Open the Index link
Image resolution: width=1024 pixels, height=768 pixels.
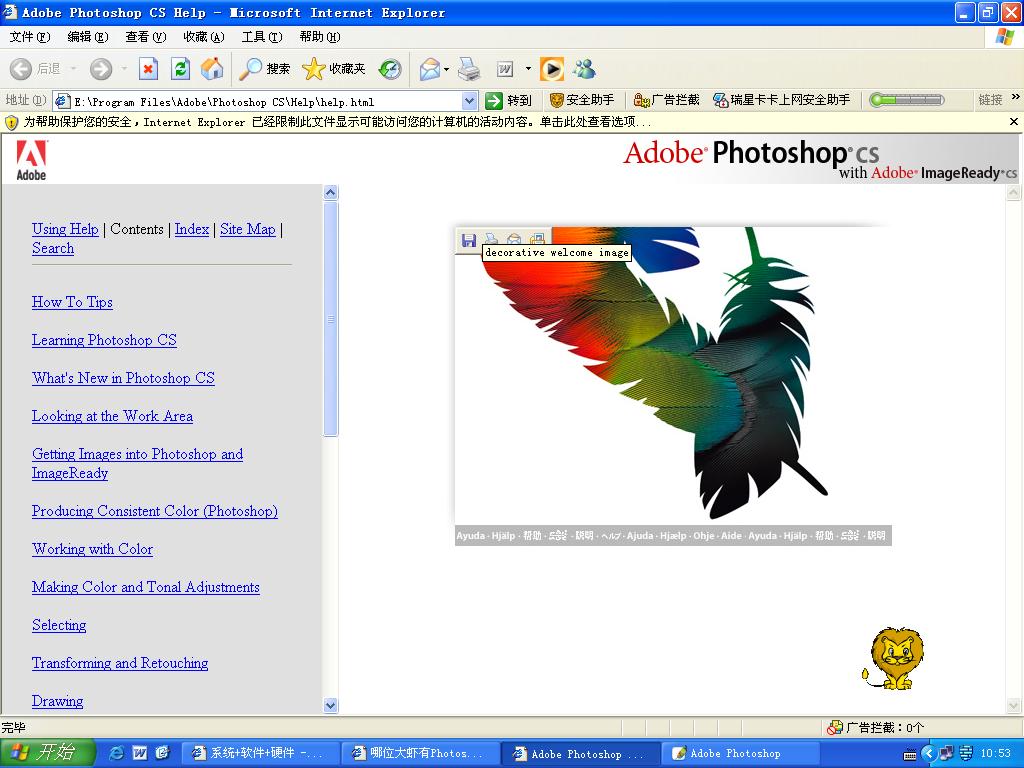(191, 229)
